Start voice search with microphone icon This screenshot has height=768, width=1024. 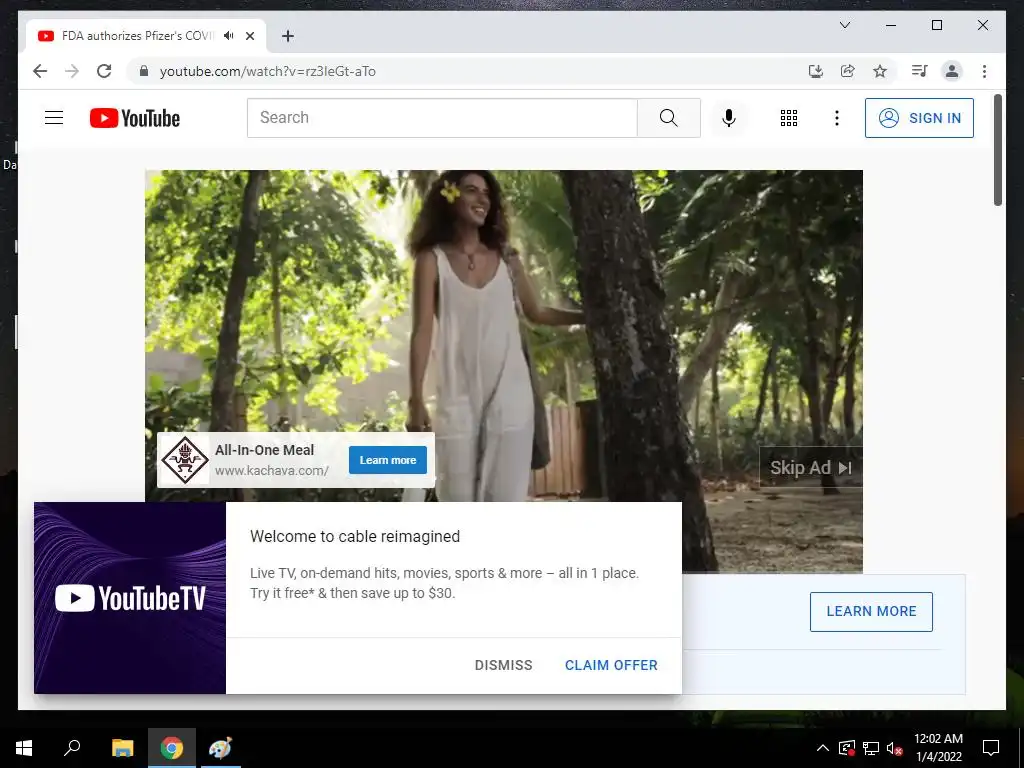pos(729,118)
